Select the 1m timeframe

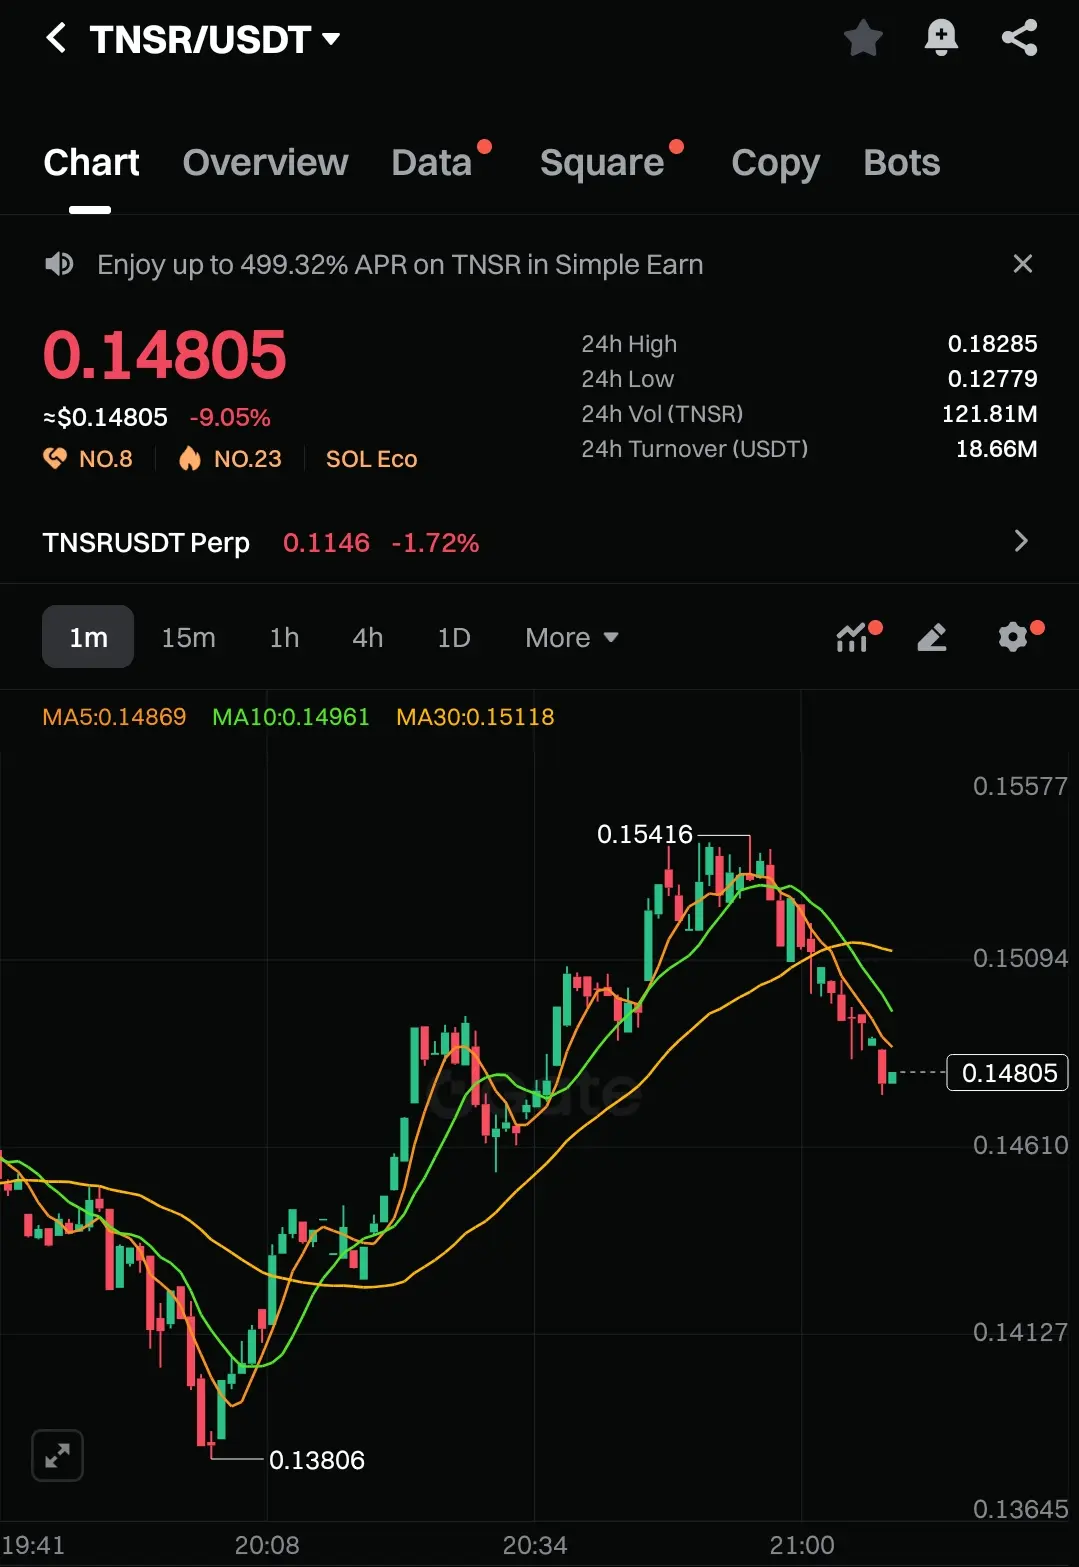[88, 637]
